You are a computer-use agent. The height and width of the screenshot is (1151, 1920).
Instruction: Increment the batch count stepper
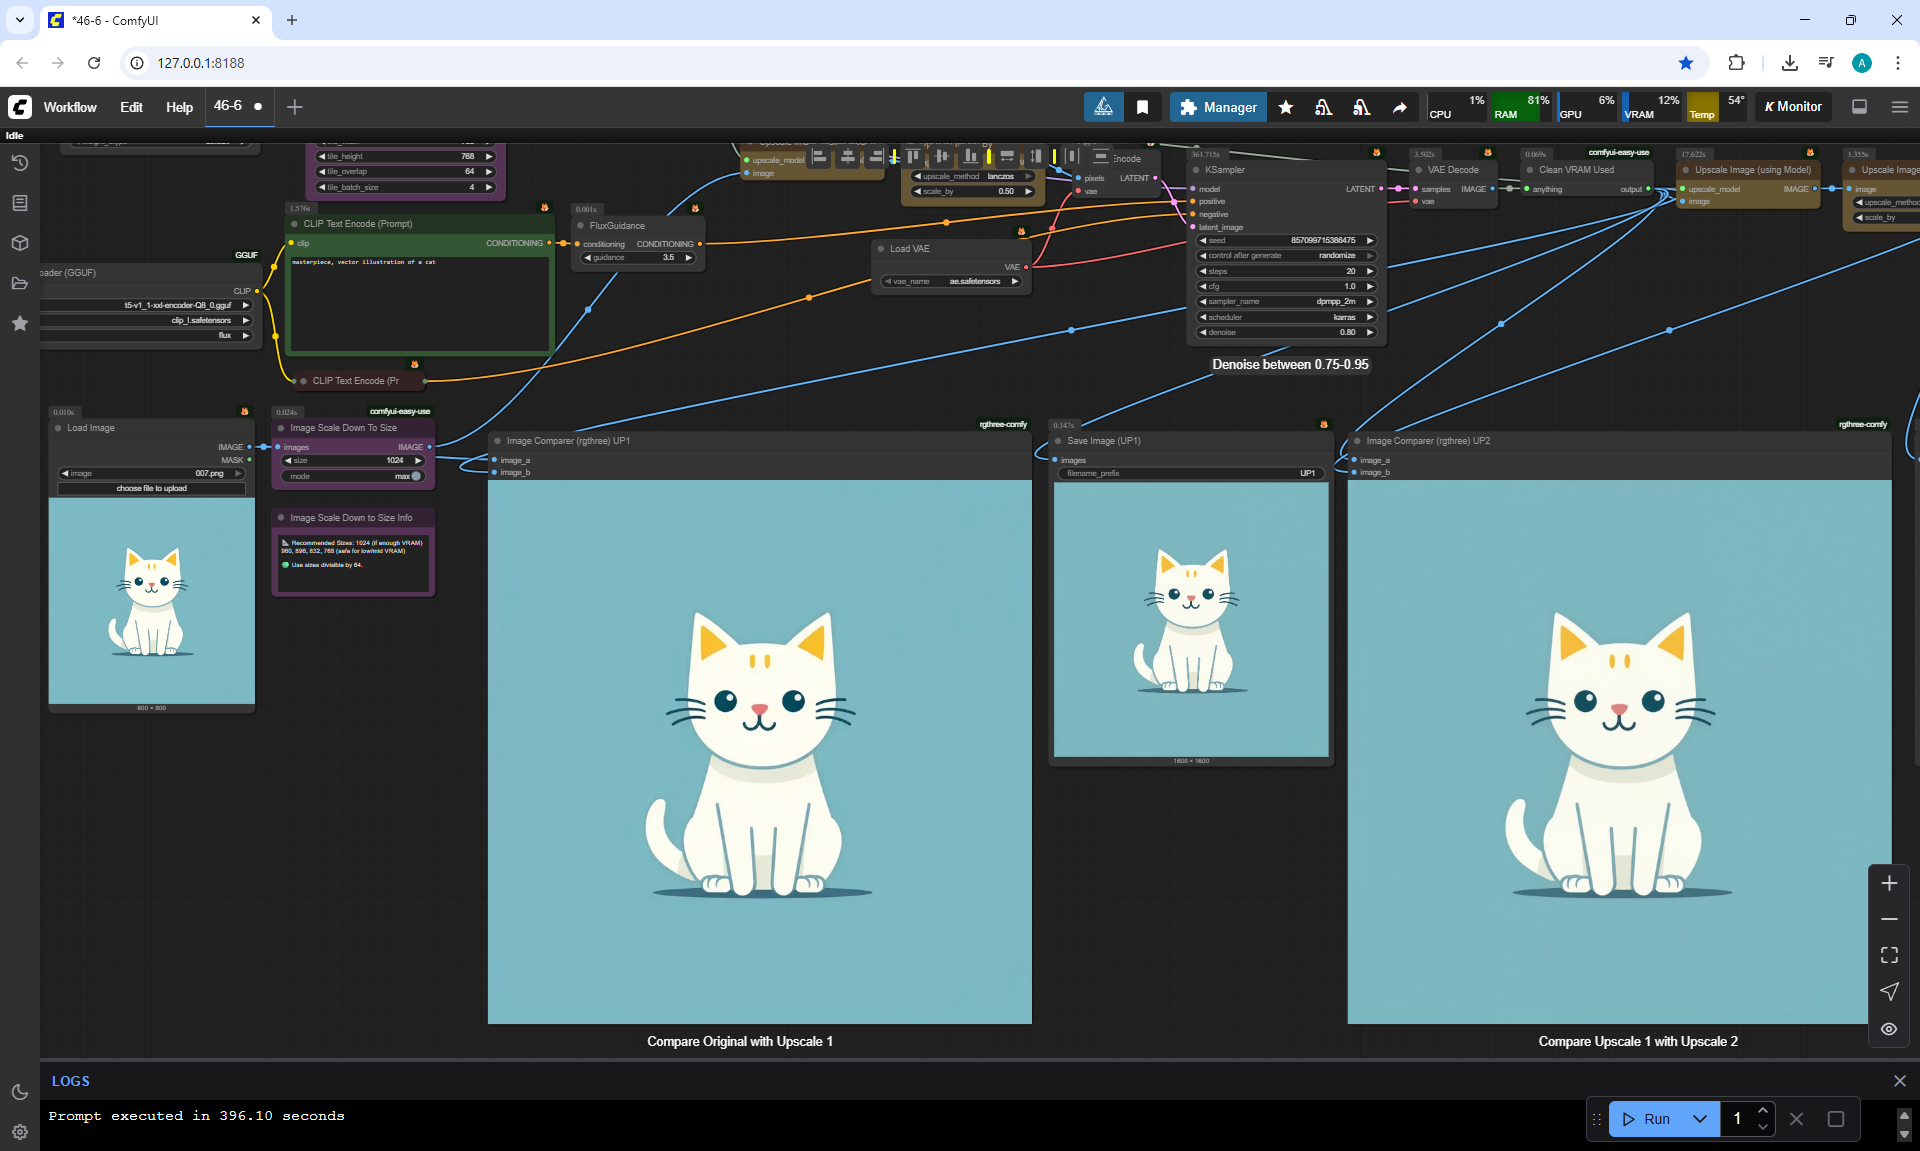[1763, 1111]
